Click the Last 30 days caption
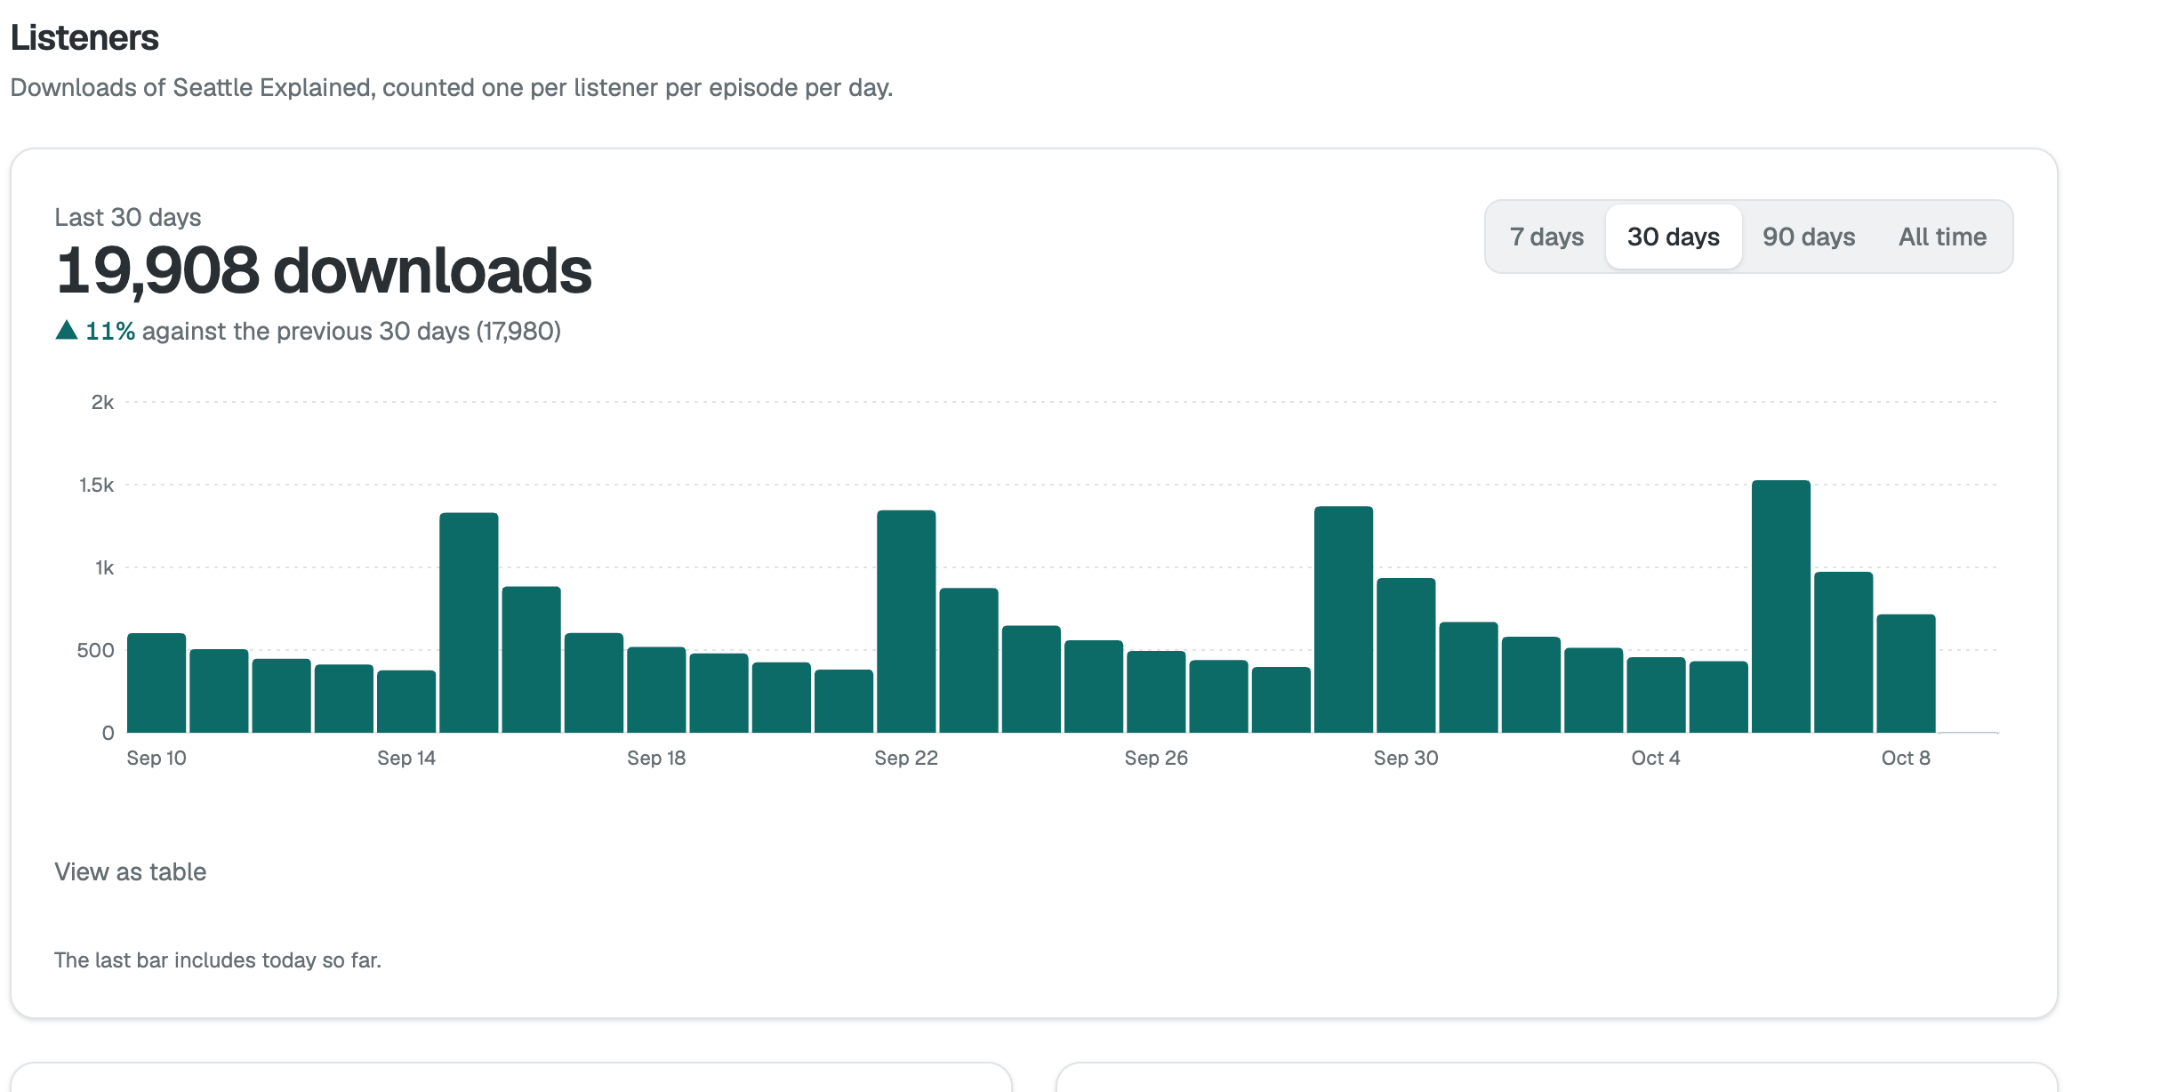 coord(127,217)
